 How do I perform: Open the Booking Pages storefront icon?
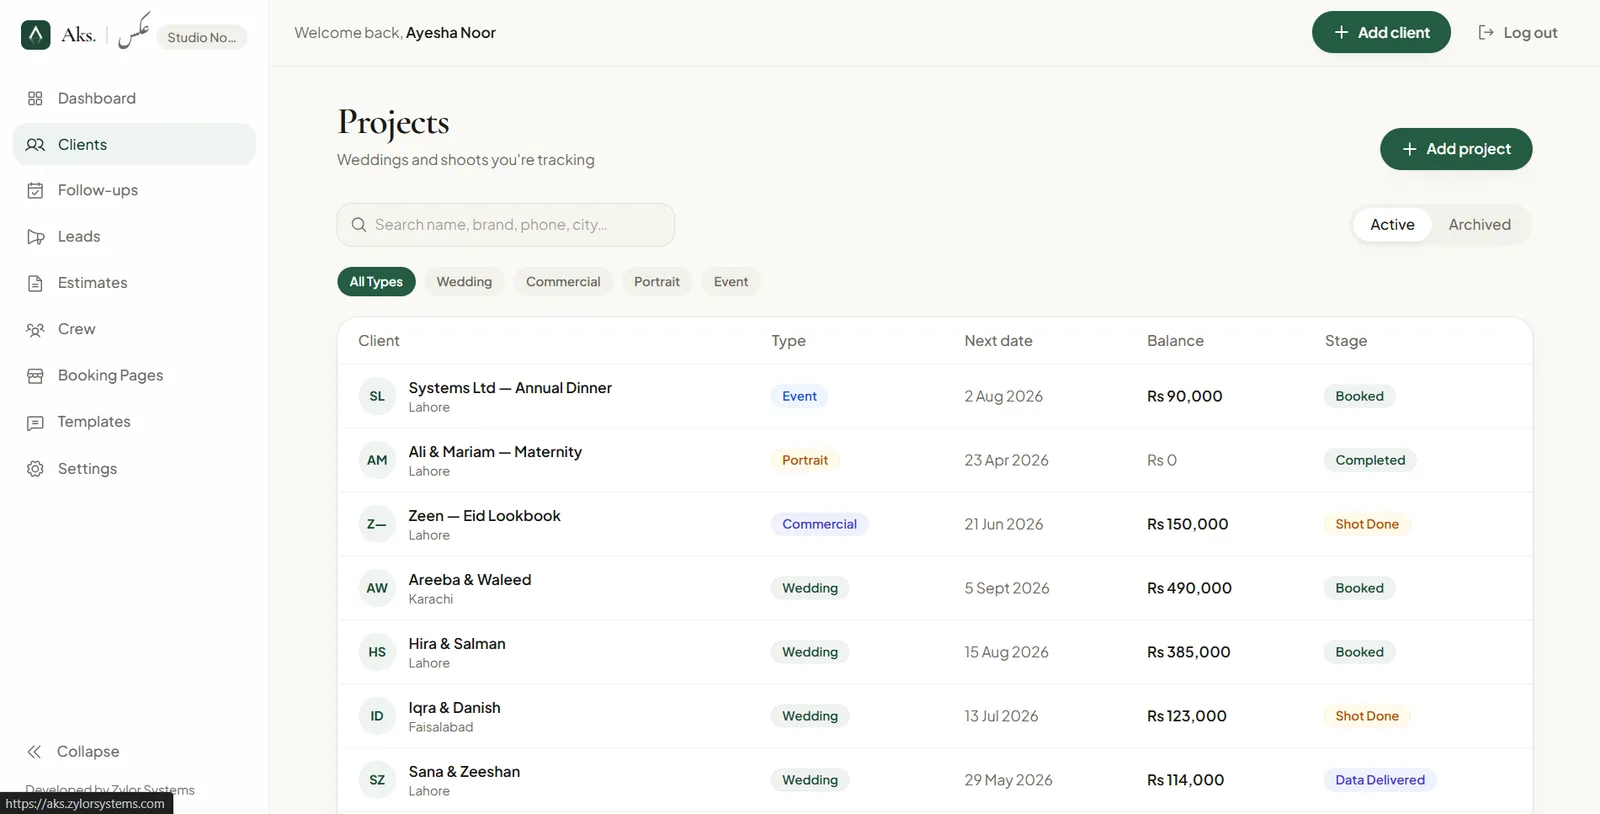click(x=35, y=376)
